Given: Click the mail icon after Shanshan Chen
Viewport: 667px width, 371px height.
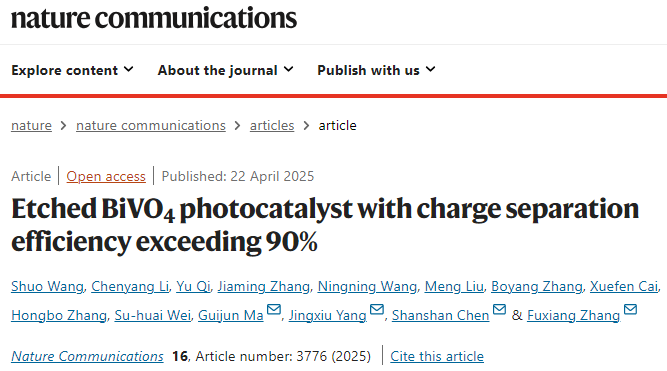Looking at the screenshot, I should 499,309.
